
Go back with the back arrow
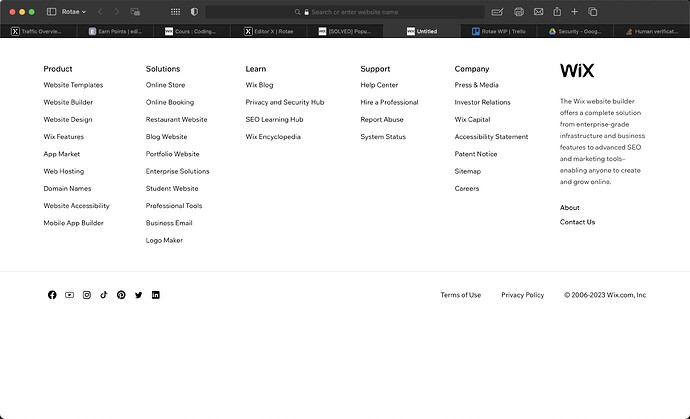[100, 12]
